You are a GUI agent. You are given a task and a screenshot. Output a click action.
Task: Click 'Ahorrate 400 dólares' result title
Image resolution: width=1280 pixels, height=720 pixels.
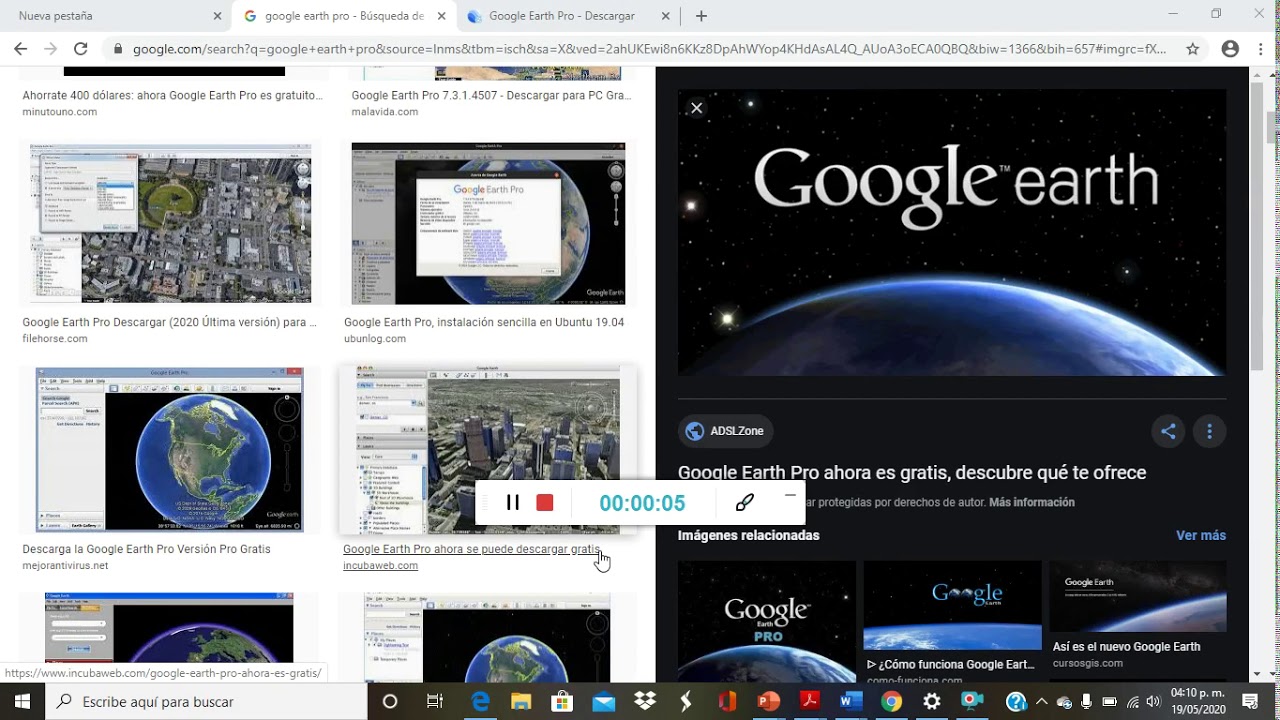click(172, 96)
